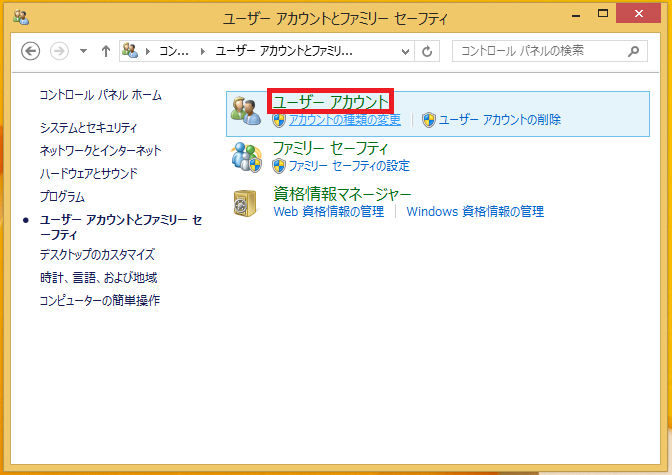Expand the chevron before コン... breadcrumb
Image resolution: width=672 pixels, height=475 pixels.
(x=148, y=51)
